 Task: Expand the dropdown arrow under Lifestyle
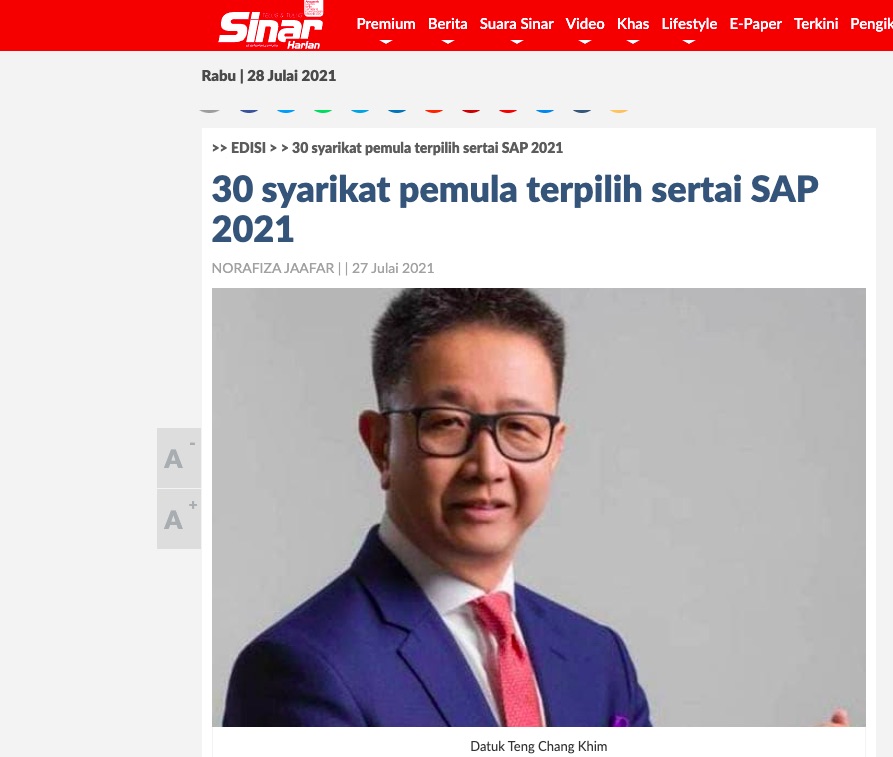pos(689,42)
